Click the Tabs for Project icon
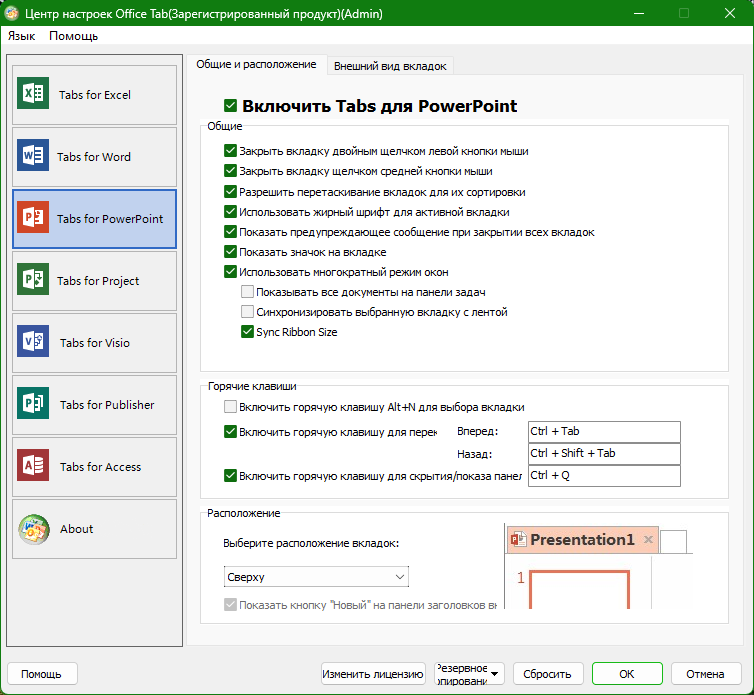The height and width of the screenshot is (695, 754). point(33,279)
